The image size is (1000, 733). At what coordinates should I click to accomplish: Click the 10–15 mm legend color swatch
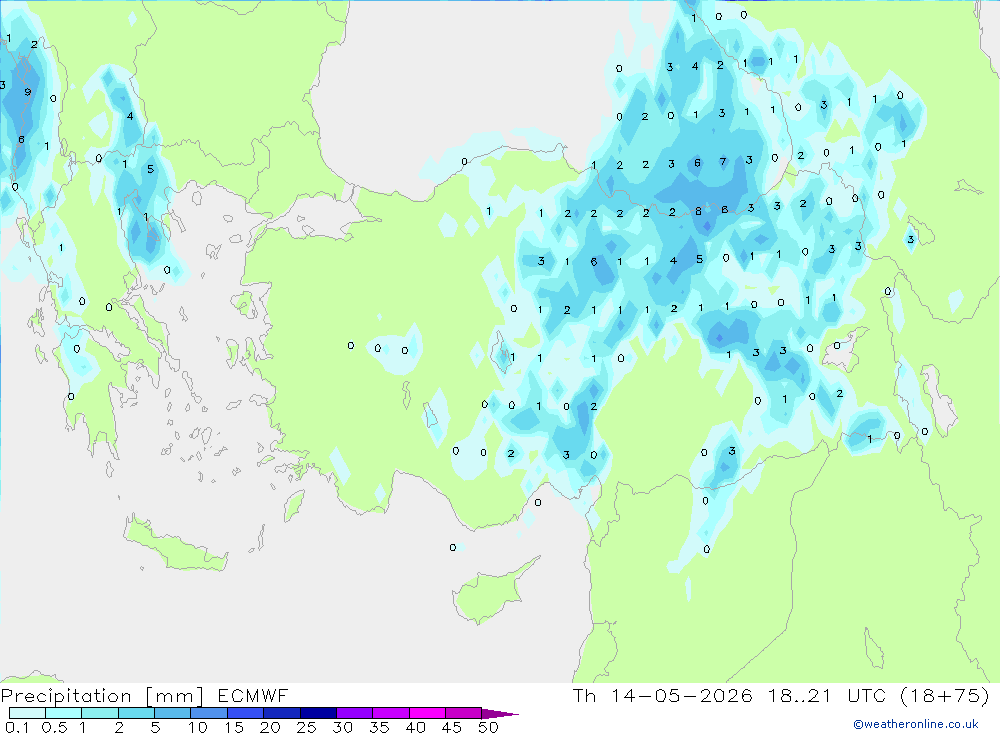tap(209, 713)
